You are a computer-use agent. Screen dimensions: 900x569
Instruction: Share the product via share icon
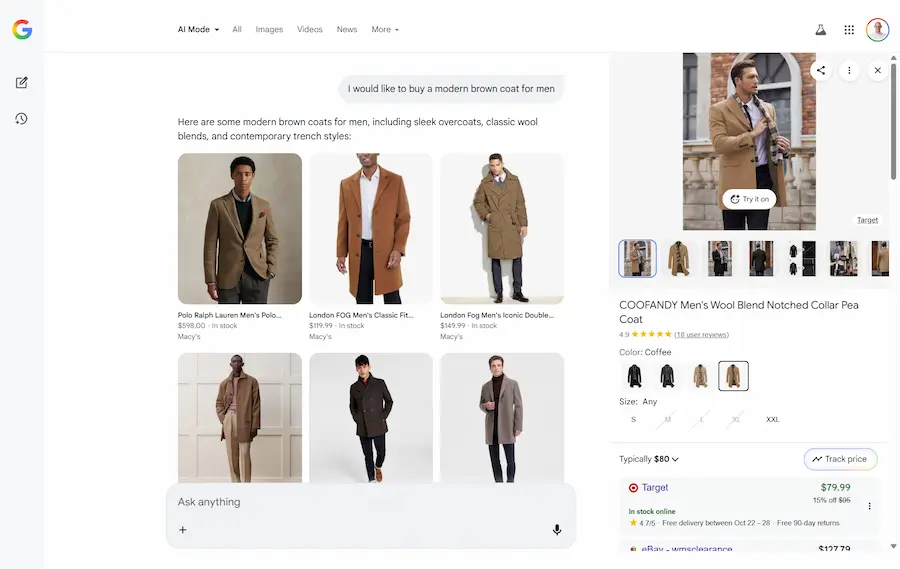821,70
